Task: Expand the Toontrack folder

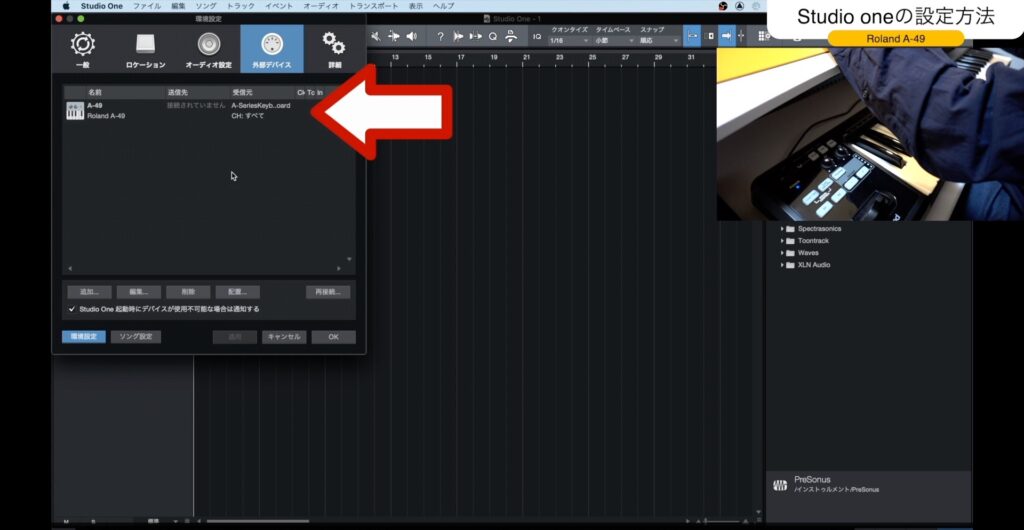Action: pyautogui.click(x=782, y=241)
